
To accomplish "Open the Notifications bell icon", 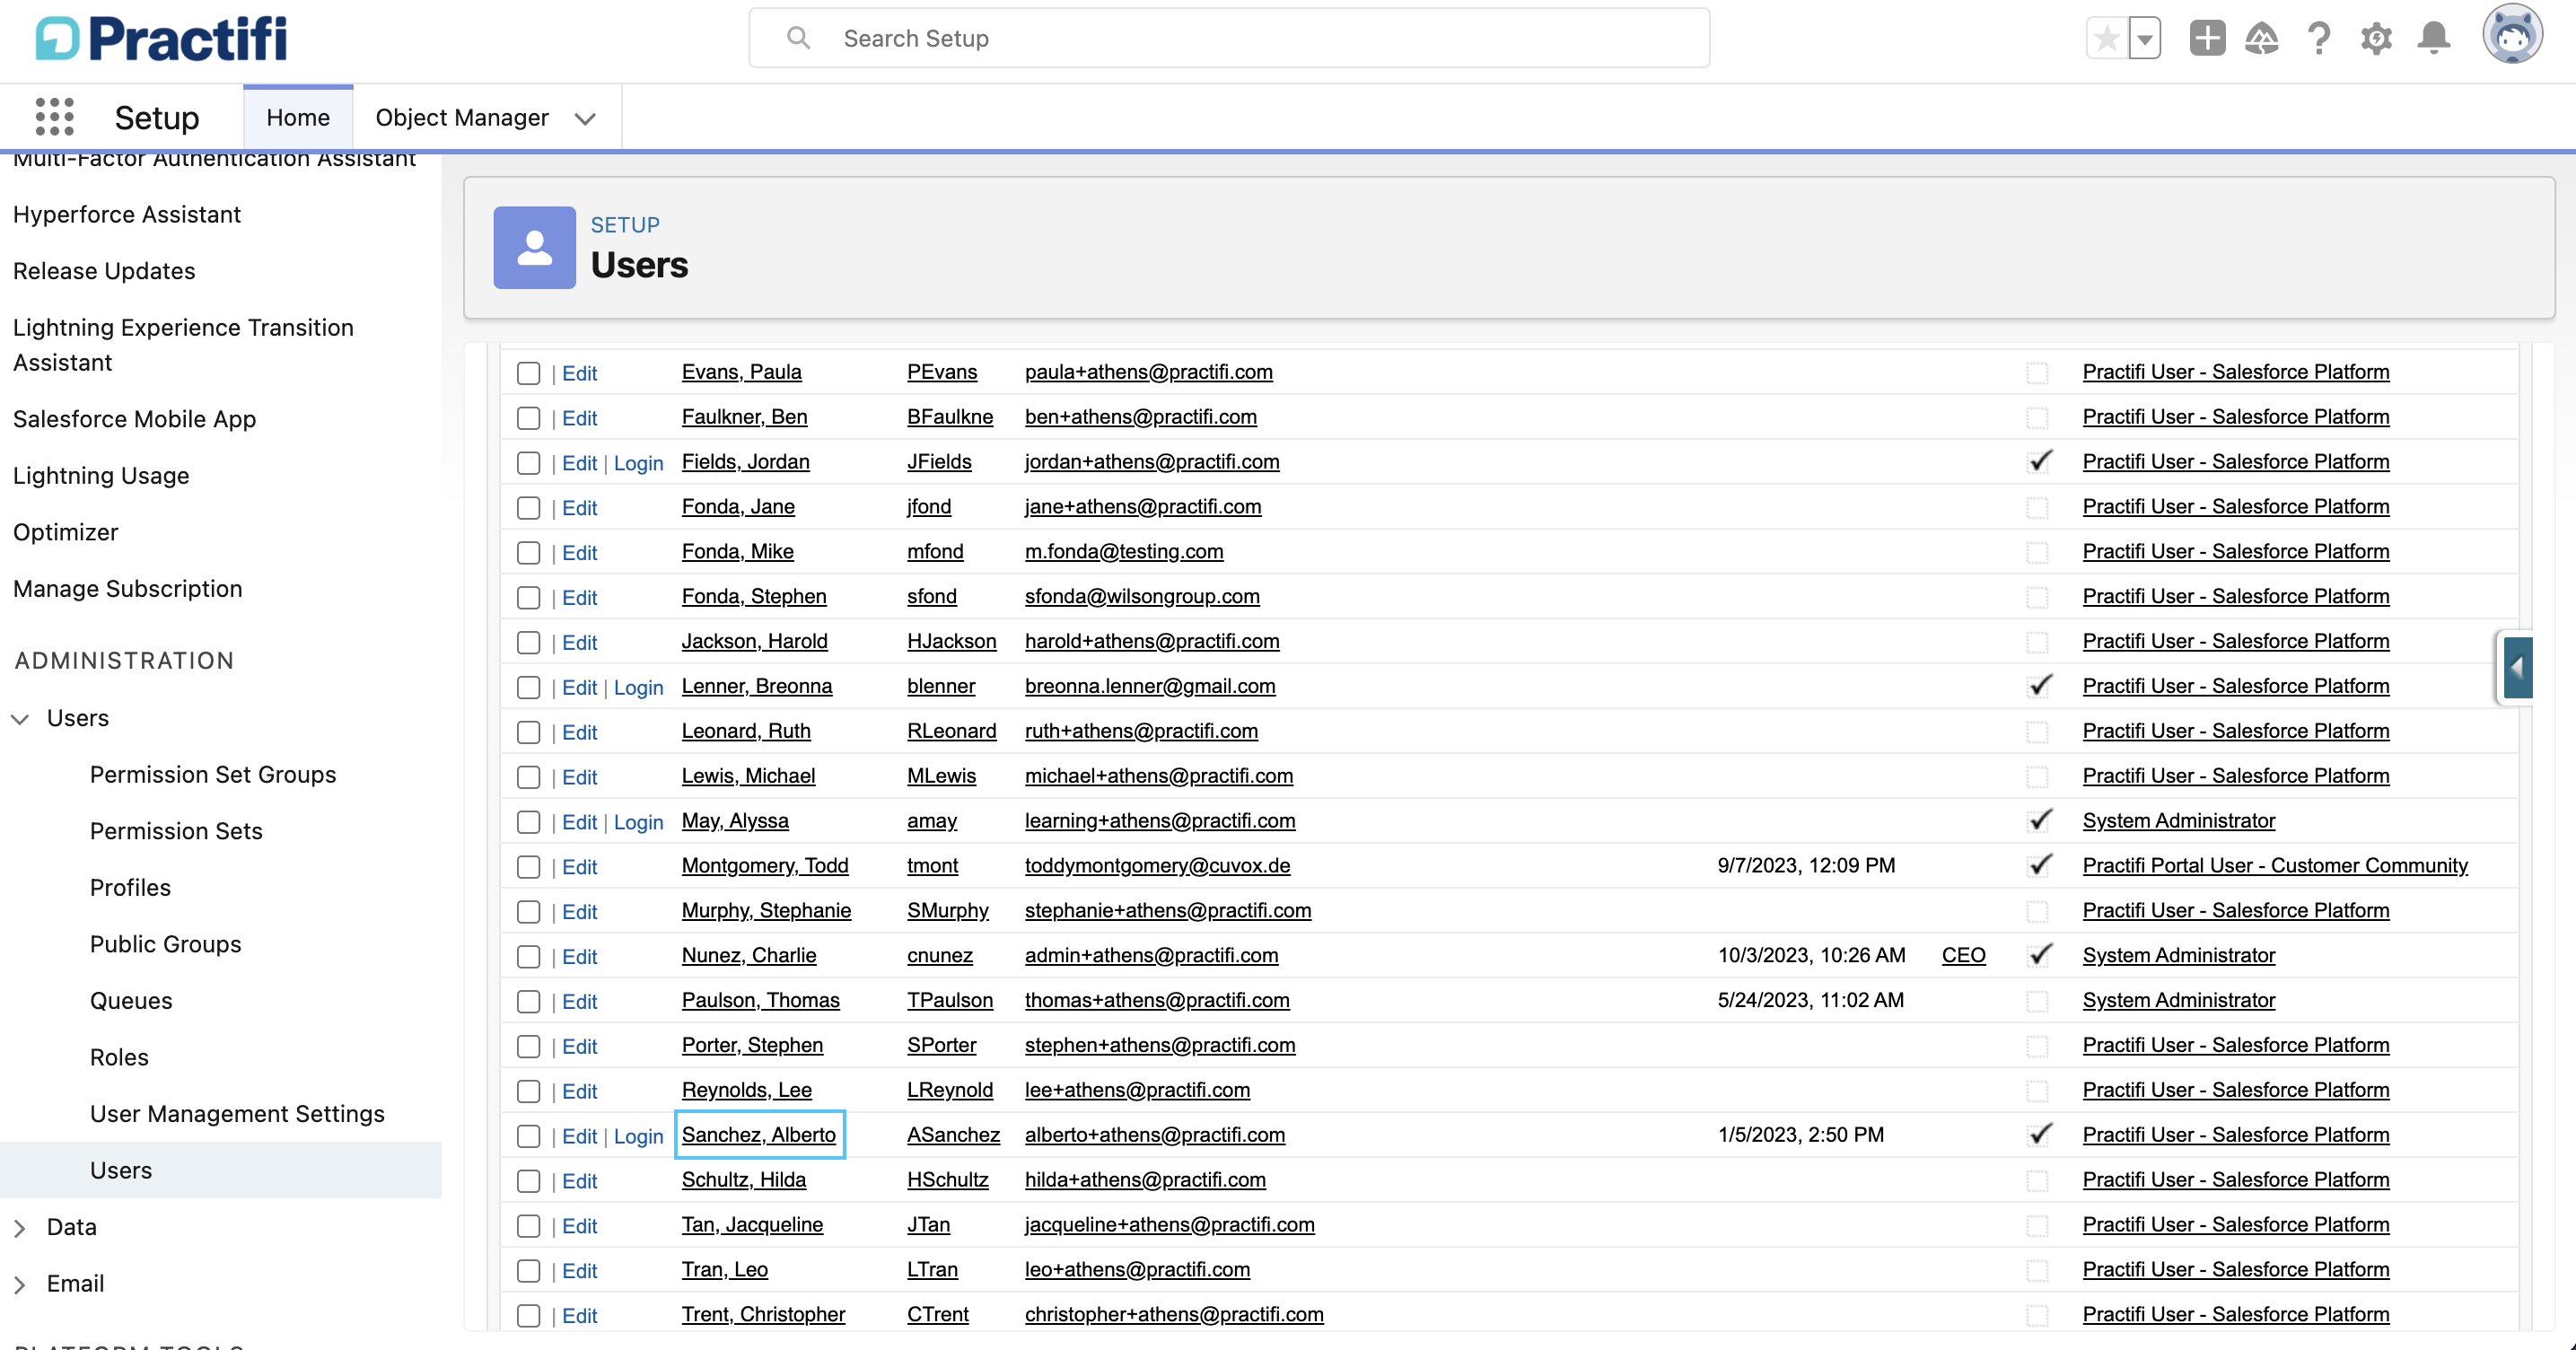I will pos(2433,38).
